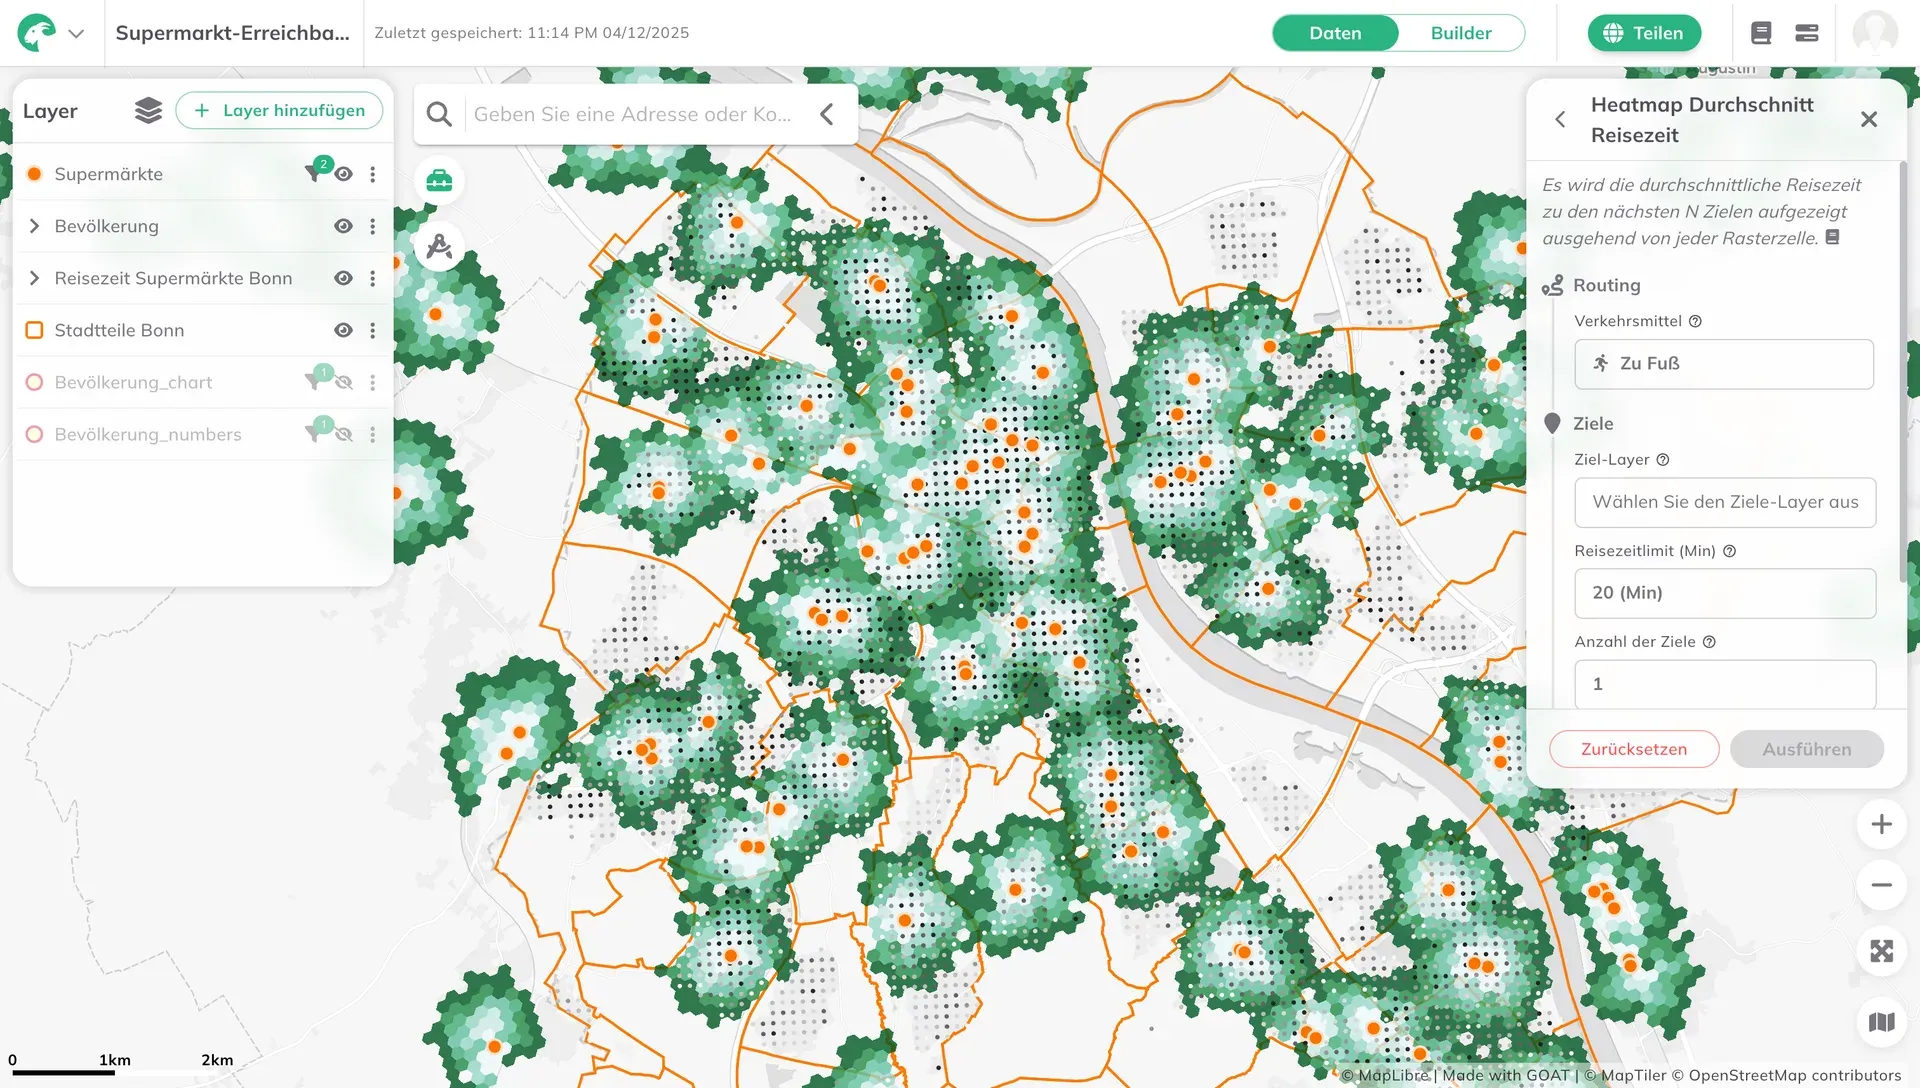
Task: Open the user avatar menu
Action: (1875, 33)
